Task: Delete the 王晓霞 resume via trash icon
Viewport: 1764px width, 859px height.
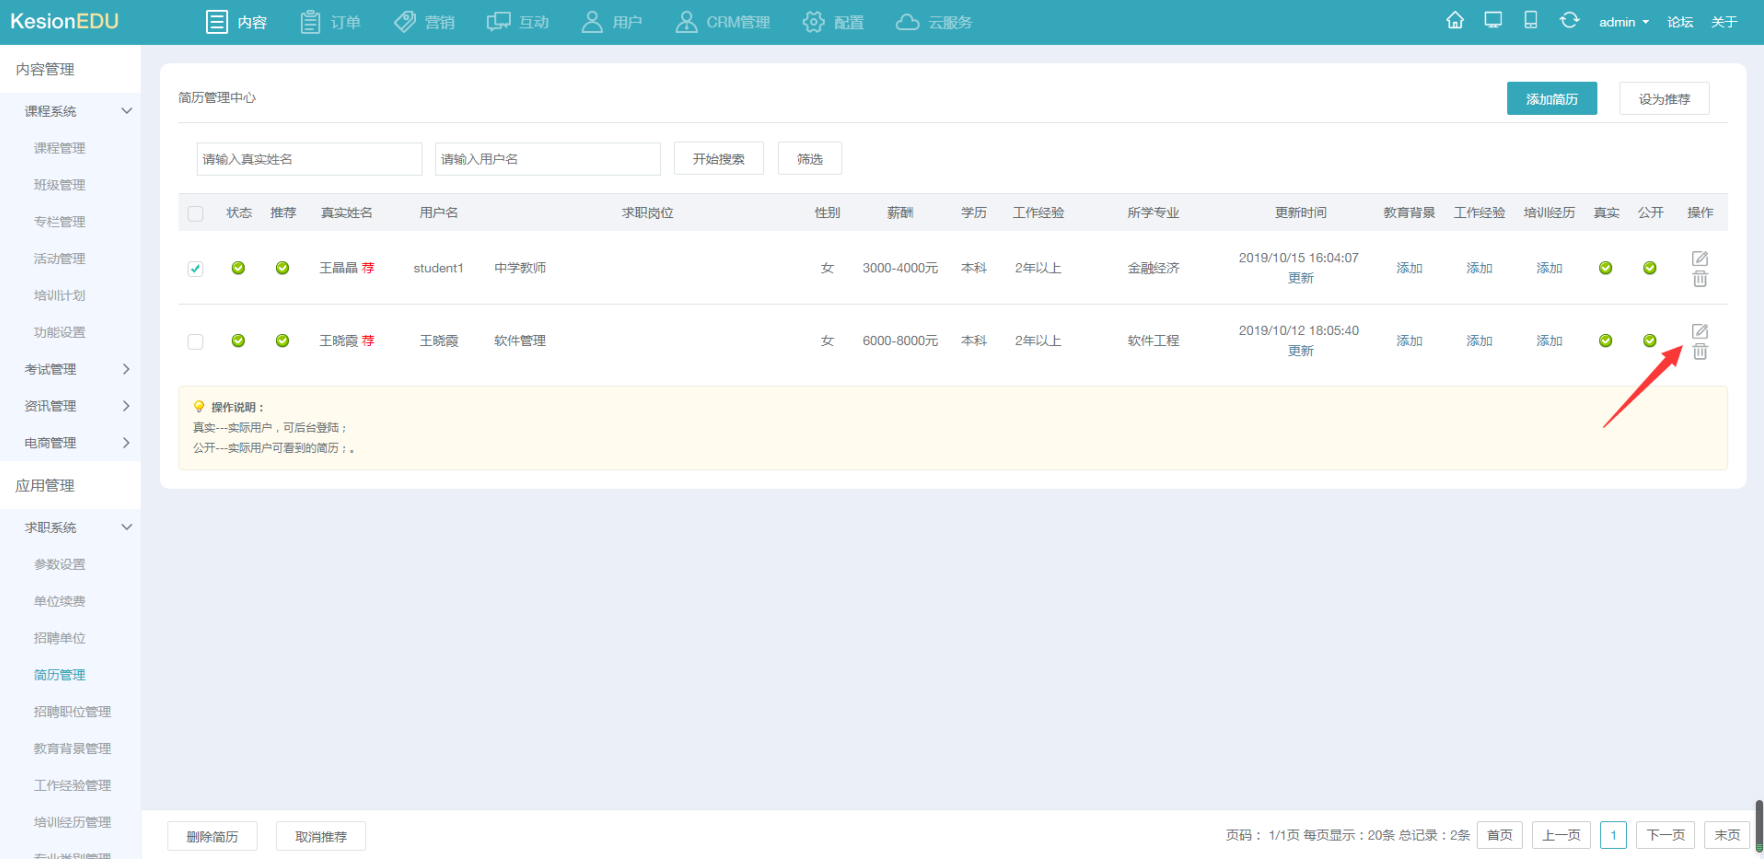Action: 1699,352
